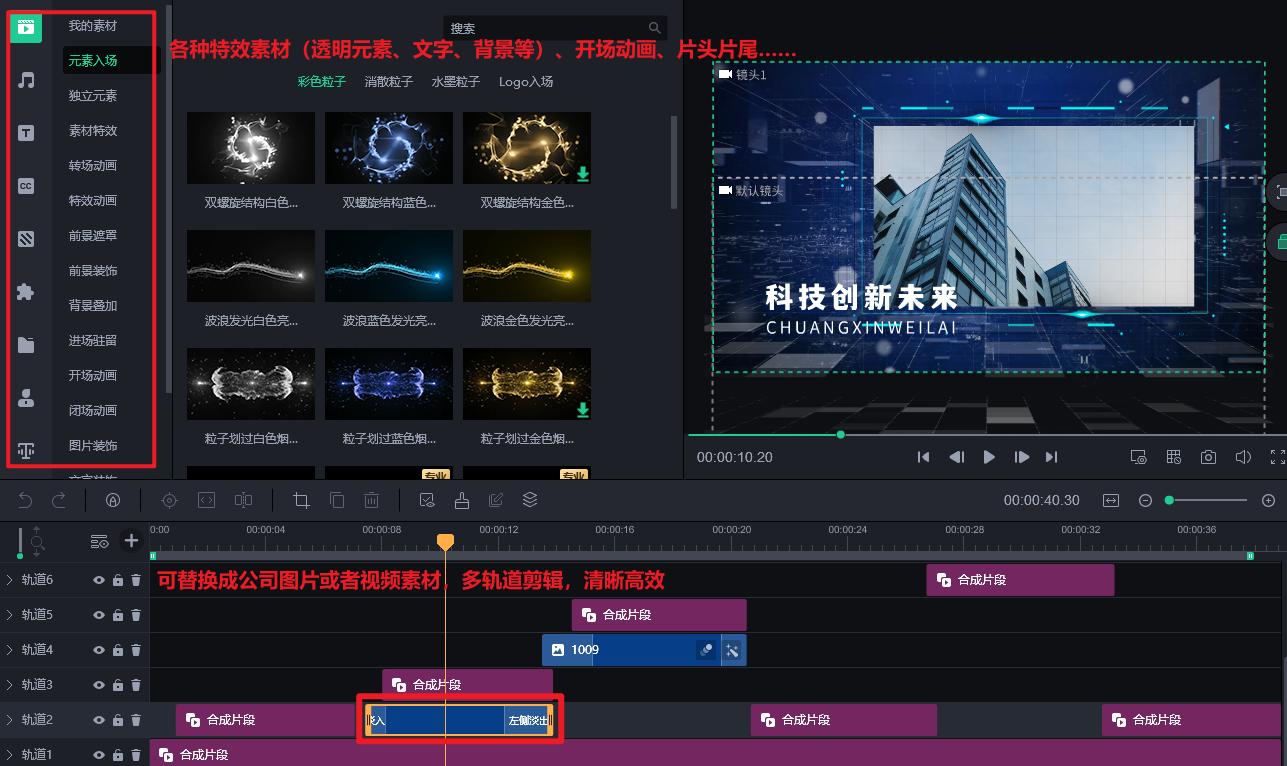Open the Logo入场 category tab
The height and width of the screenshot is (766, 1287).
point(525,81)
